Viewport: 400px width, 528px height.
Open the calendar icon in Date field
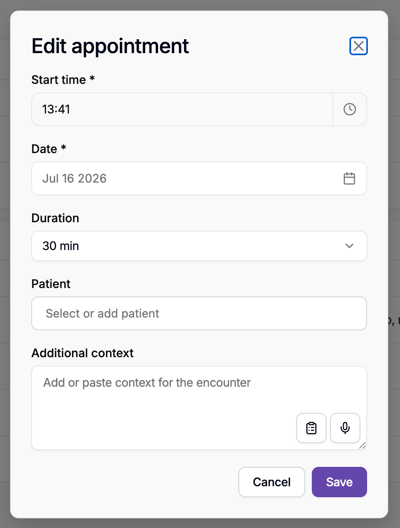pos(349,178)
